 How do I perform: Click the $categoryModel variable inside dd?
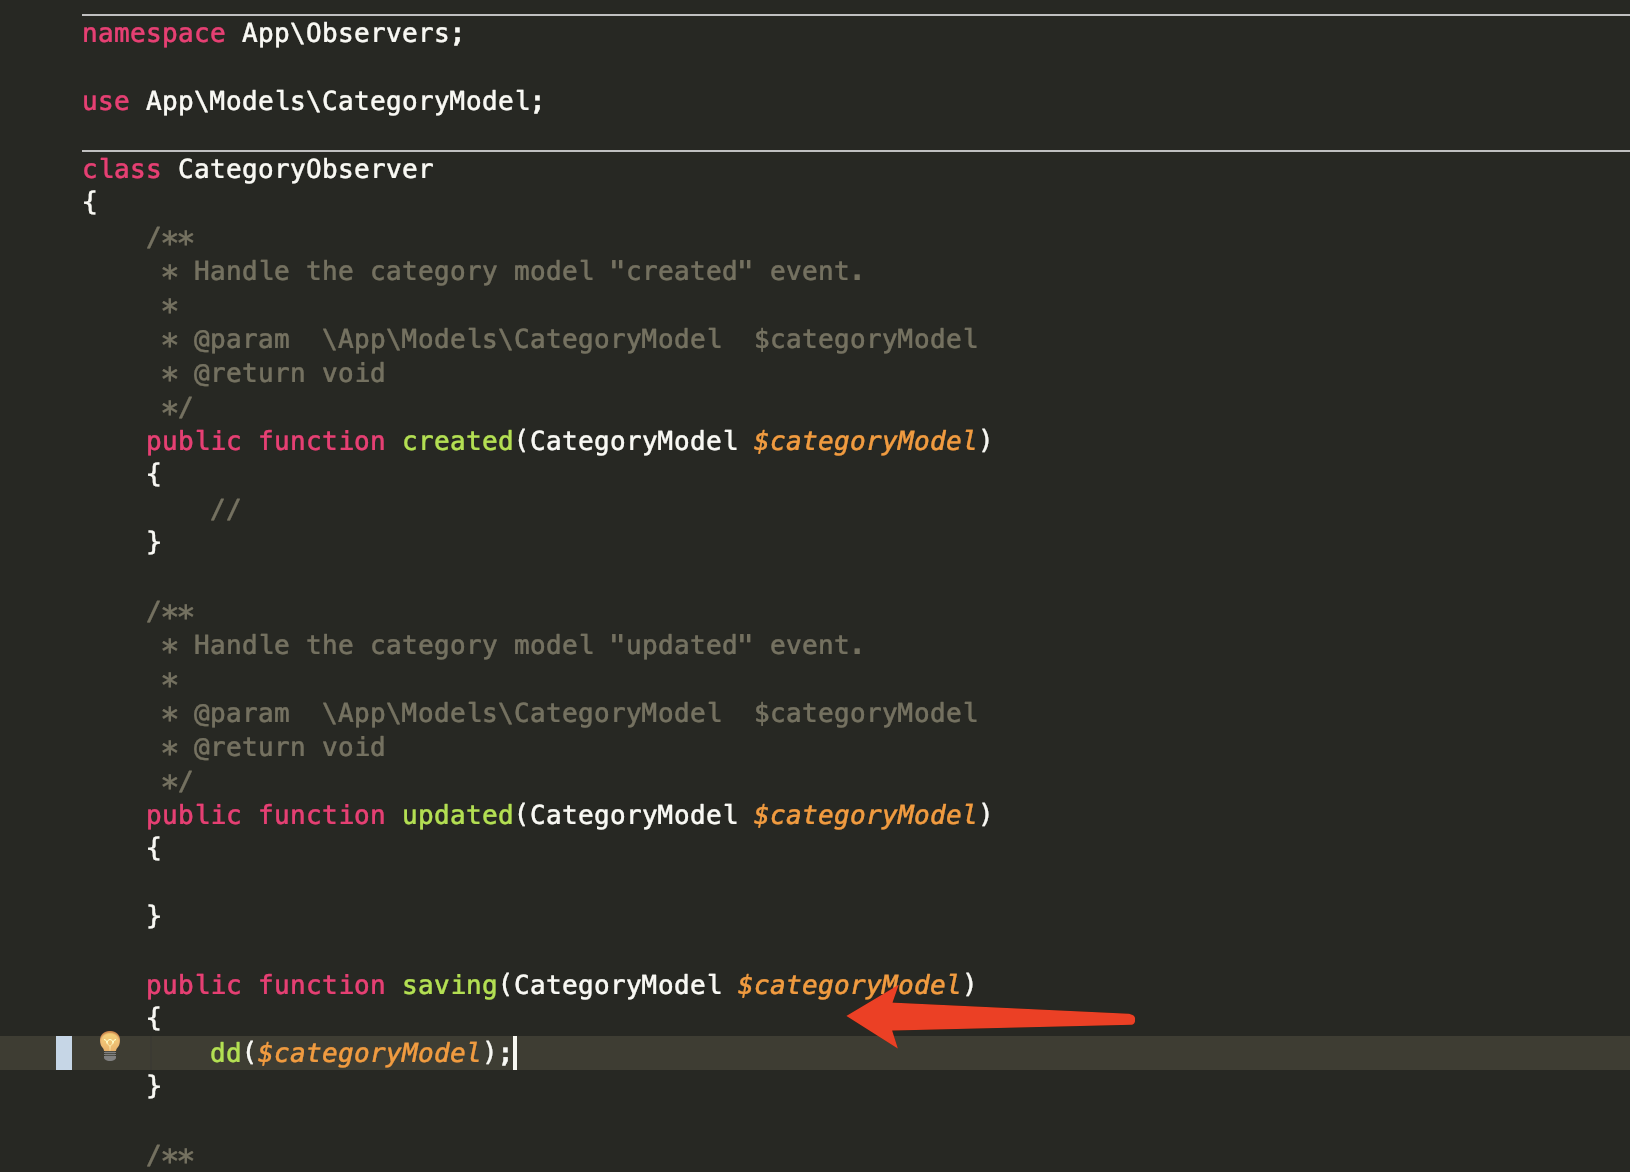[367, 1052]
